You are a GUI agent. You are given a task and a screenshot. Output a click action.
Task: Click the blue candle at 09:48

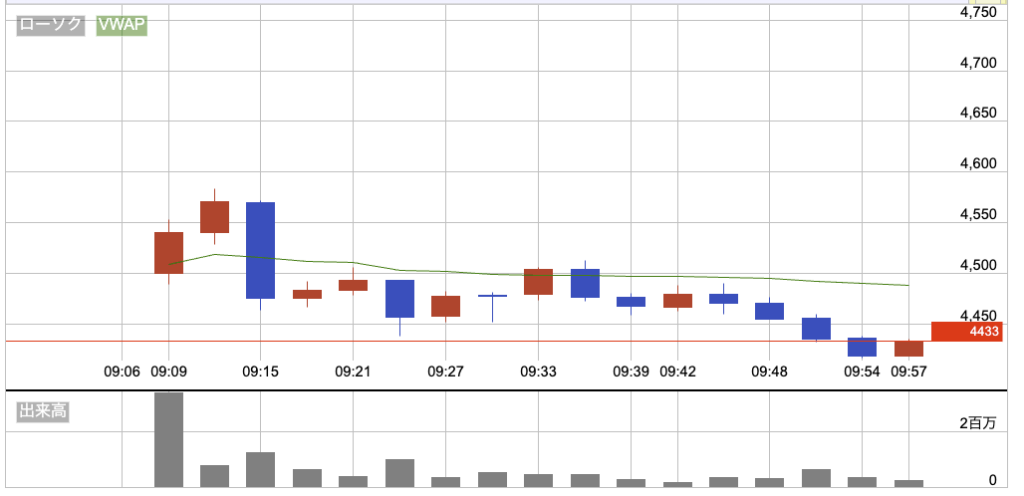[769, 311]
